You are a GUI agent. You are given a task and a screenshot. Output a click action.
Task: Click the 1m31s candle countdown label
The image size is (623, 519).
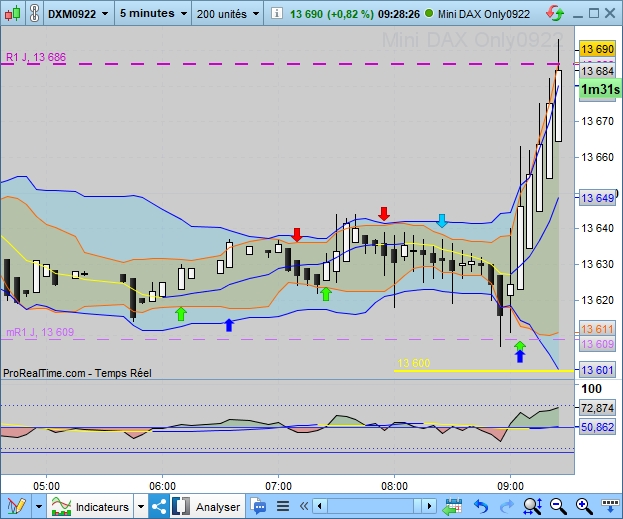point(600,89)
